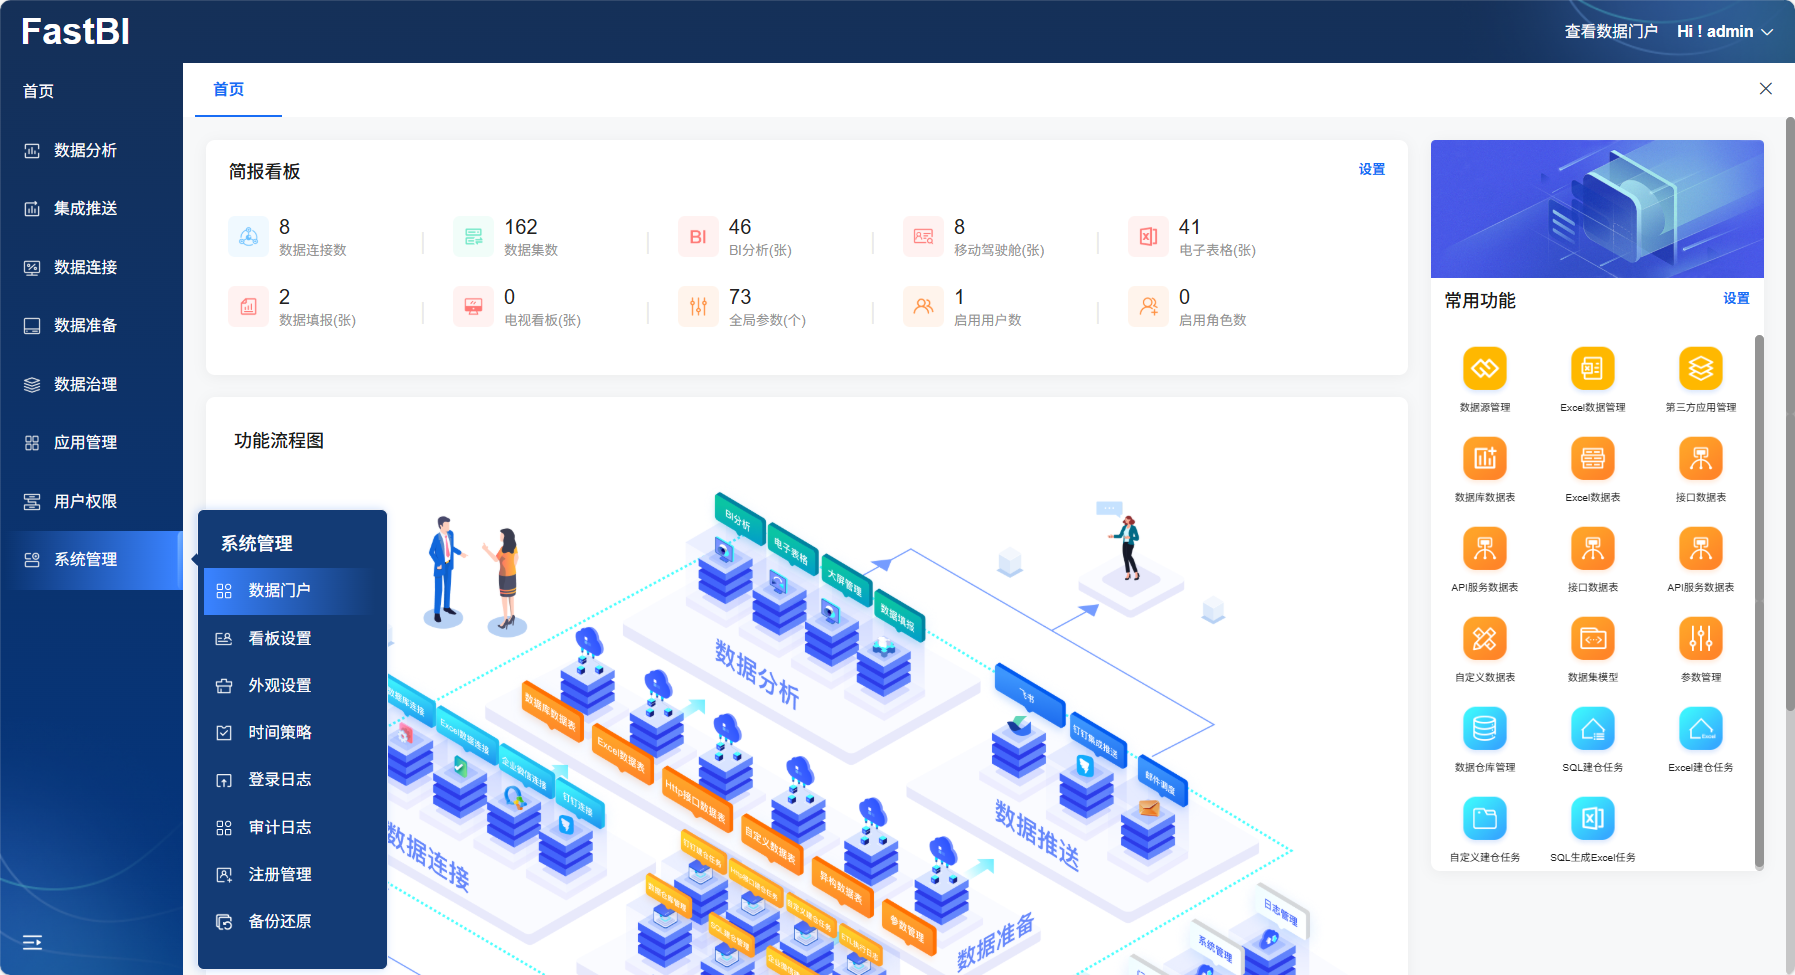The image size is (1795, 975).
Task: Open the 数据源管理 shortcut icon
Action: coord(1484,369)
